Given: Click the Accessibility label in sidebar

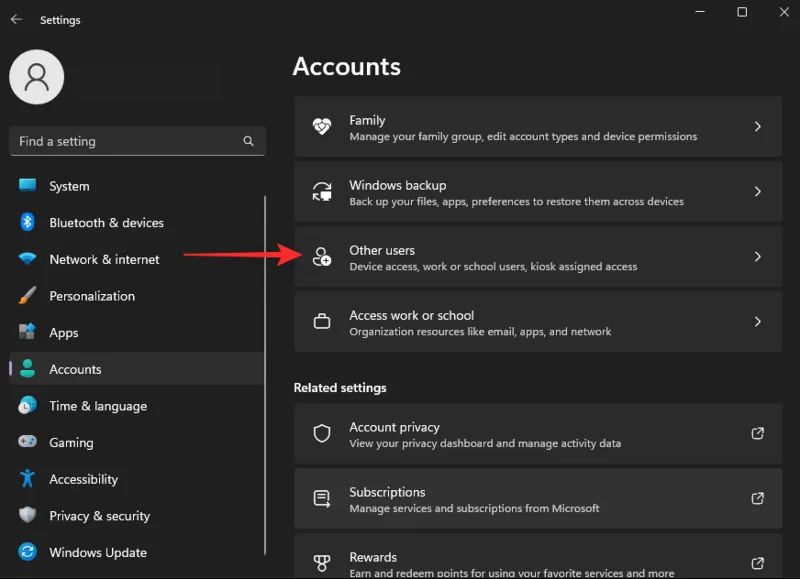Looking at the screenshot, I should (x=84, y=480).
